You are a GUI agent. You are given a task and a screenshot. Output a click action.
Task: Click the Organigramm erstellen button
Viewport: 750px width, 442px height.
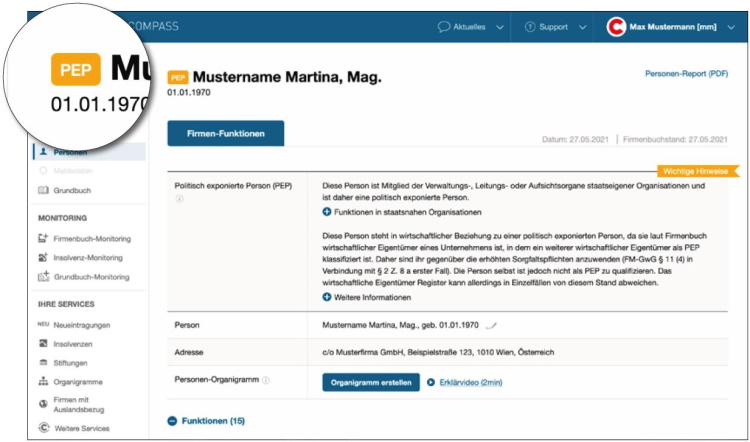370,382
